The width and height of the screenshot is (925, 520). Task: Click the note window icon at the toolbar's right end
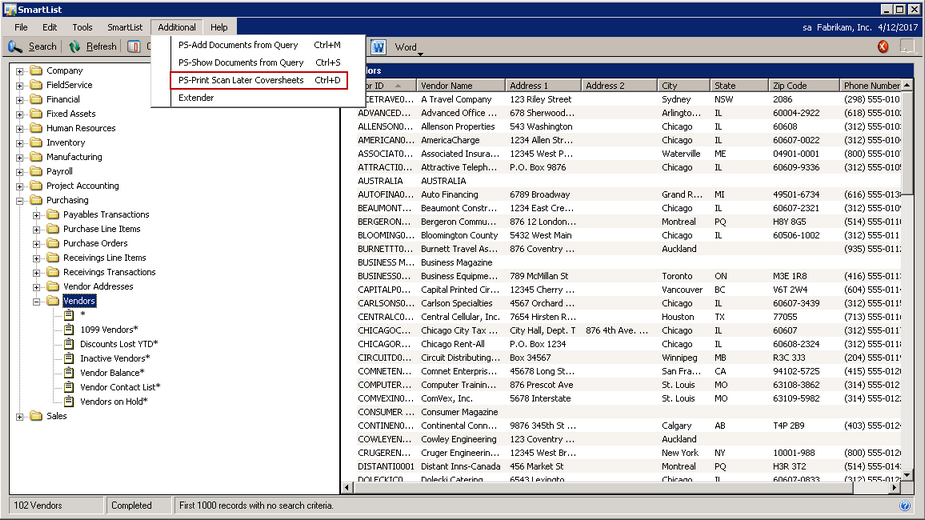(907, 47)
